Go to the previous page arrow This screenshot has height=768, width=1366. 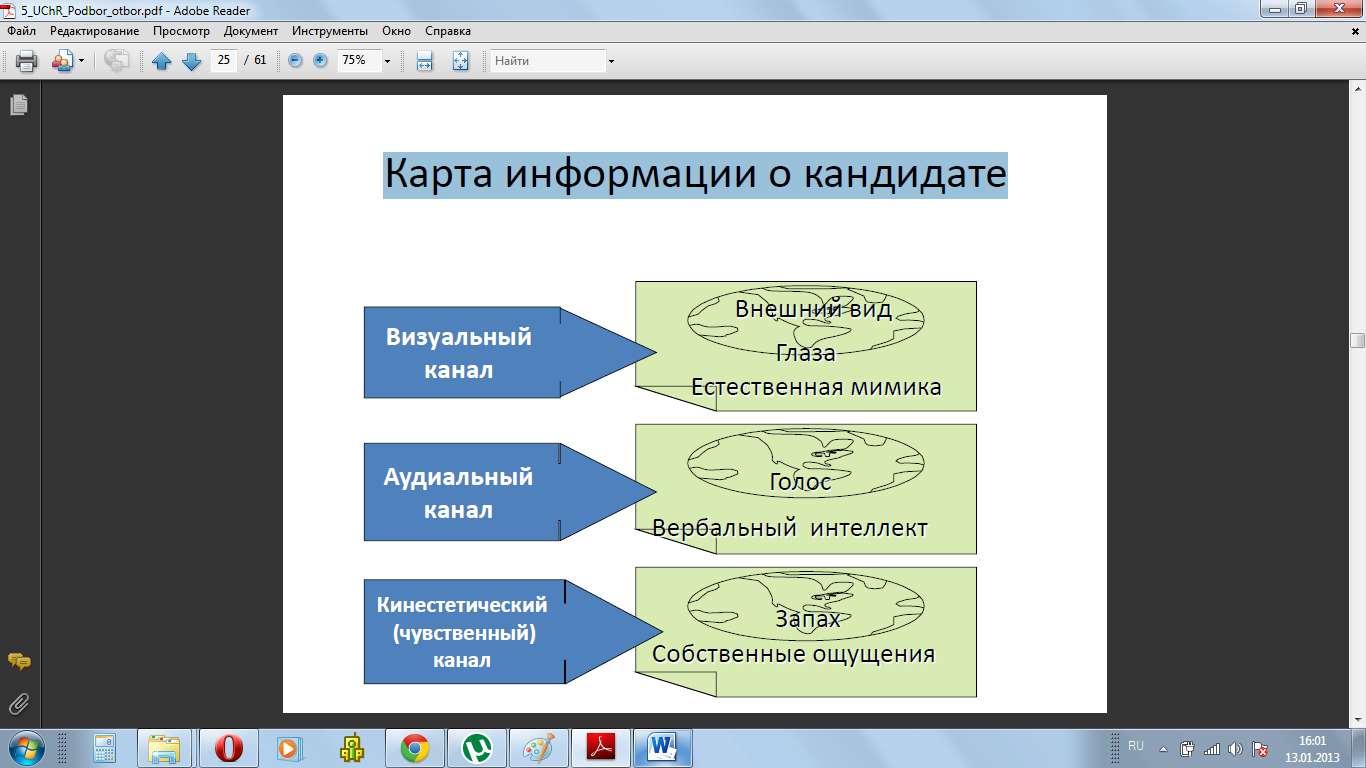click(162, 61)
